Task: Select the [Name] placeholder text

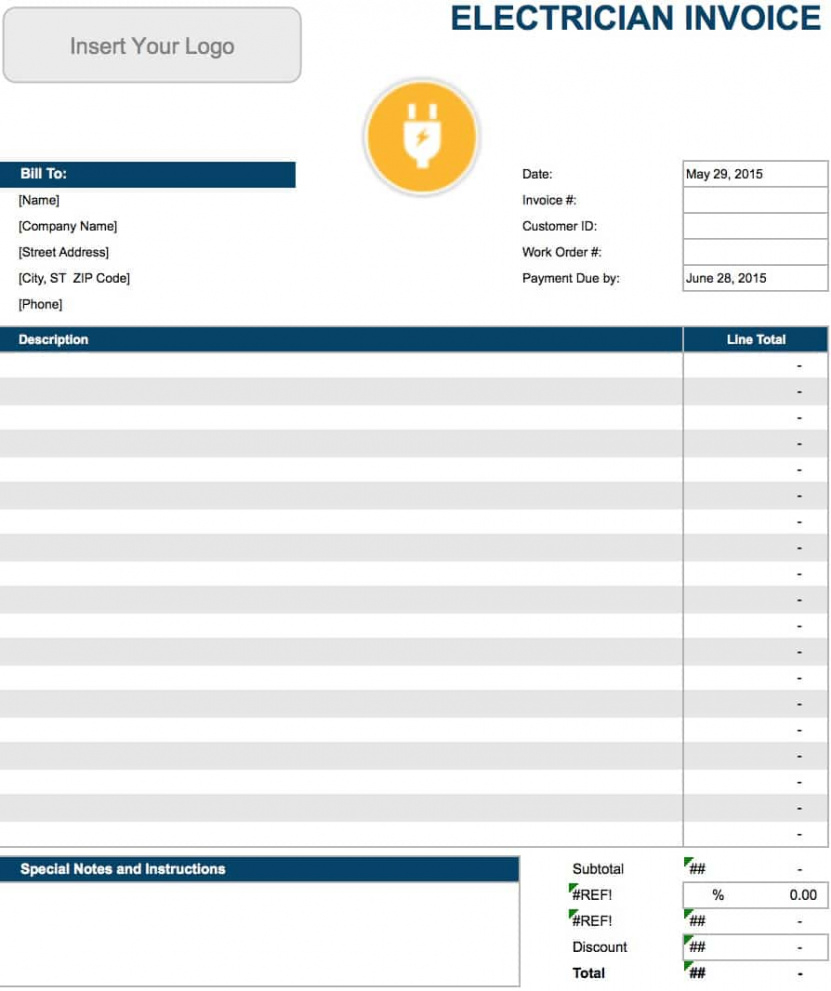Action: (39, 200)
